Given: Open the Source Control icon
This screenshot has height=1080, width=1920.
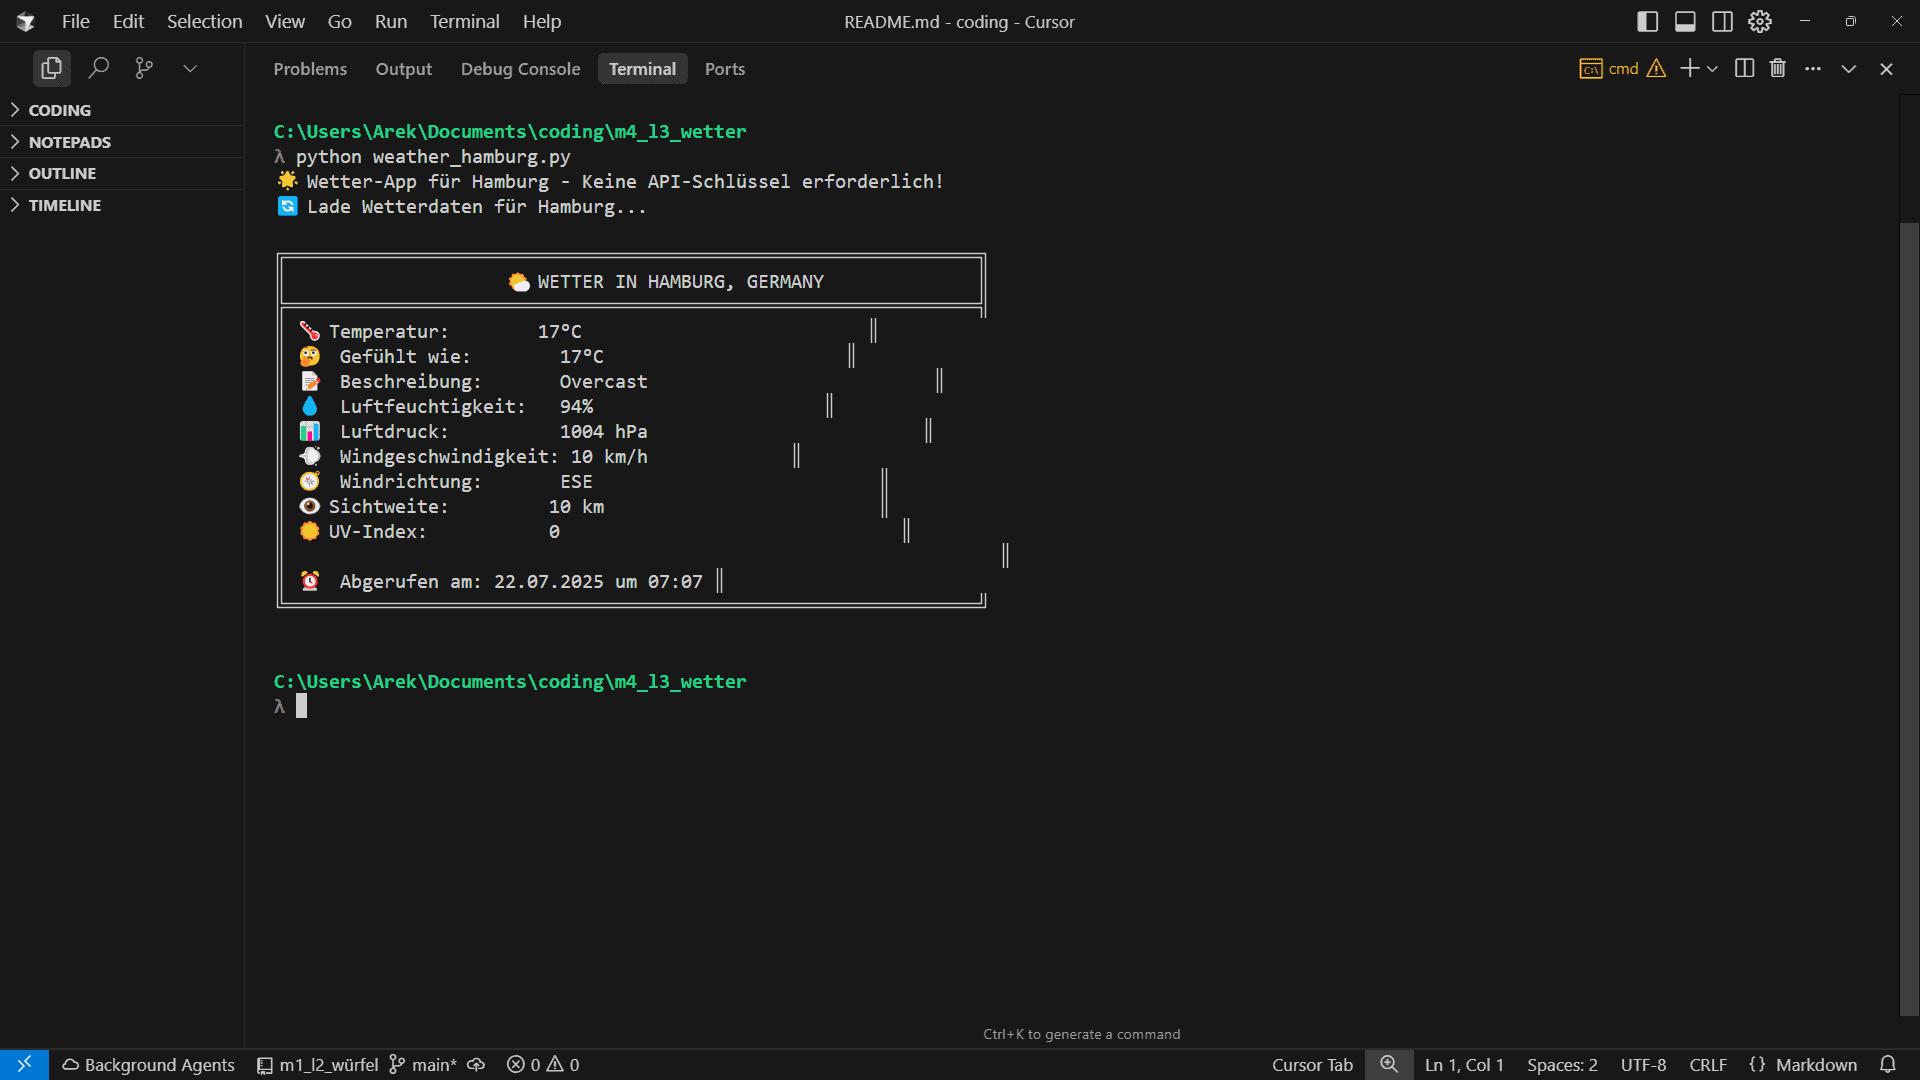Looking at the screenshot, I should (144, 68).
